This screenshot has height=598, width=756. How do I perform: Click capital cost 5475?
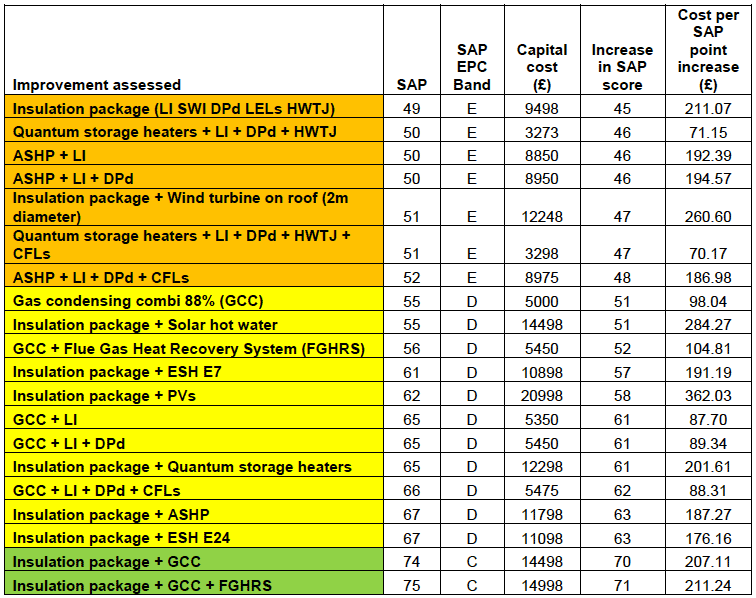tap(542, 490)
